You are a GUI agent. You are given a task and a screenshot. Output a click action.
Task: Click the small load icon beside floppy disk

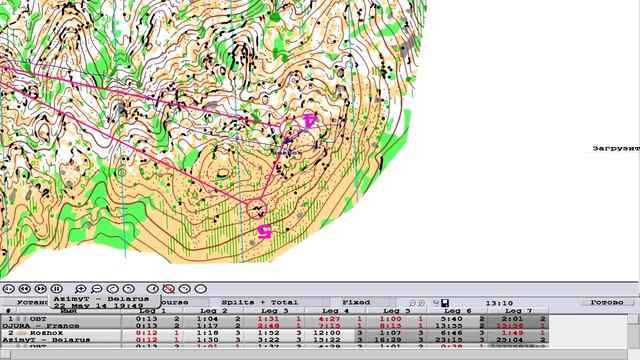436,303
